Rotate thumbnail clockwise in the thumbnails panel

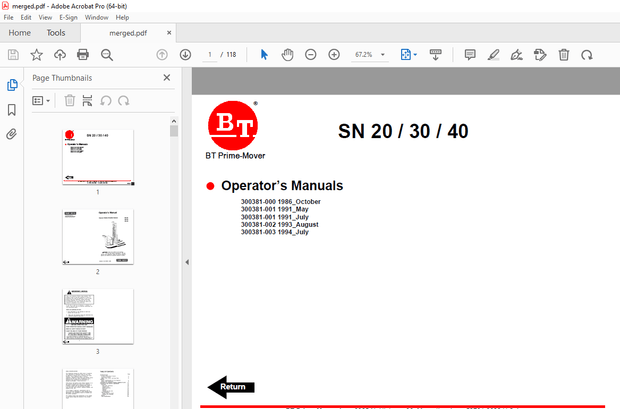pos(124,100)
